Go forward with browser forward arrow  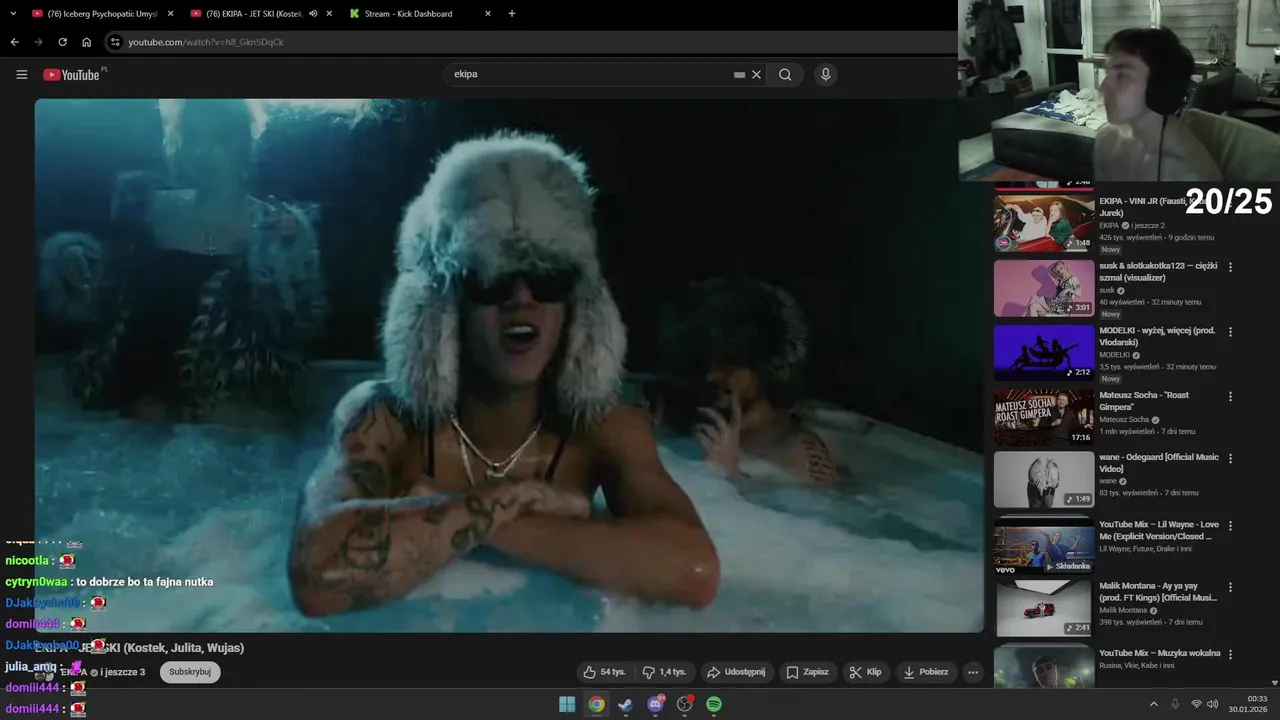(38, 42)
